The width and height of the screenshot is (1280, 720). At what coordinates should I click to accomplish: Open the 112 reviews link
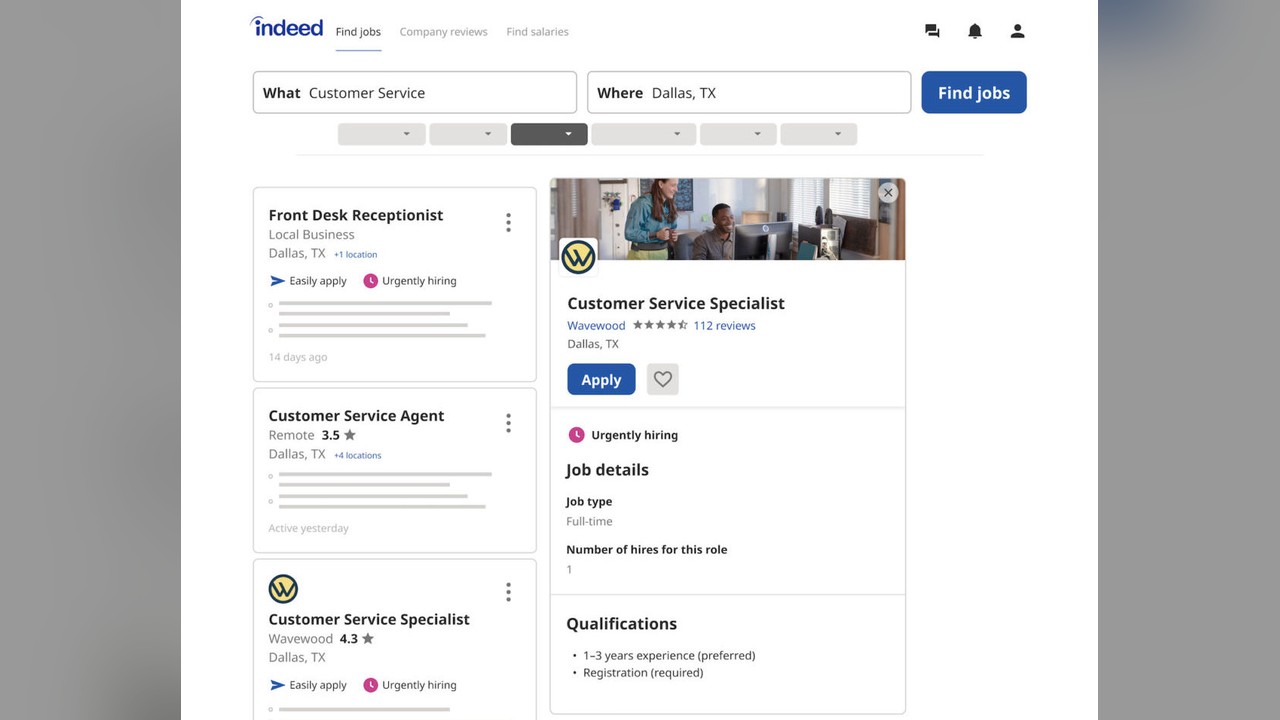[x=724, y=326]
